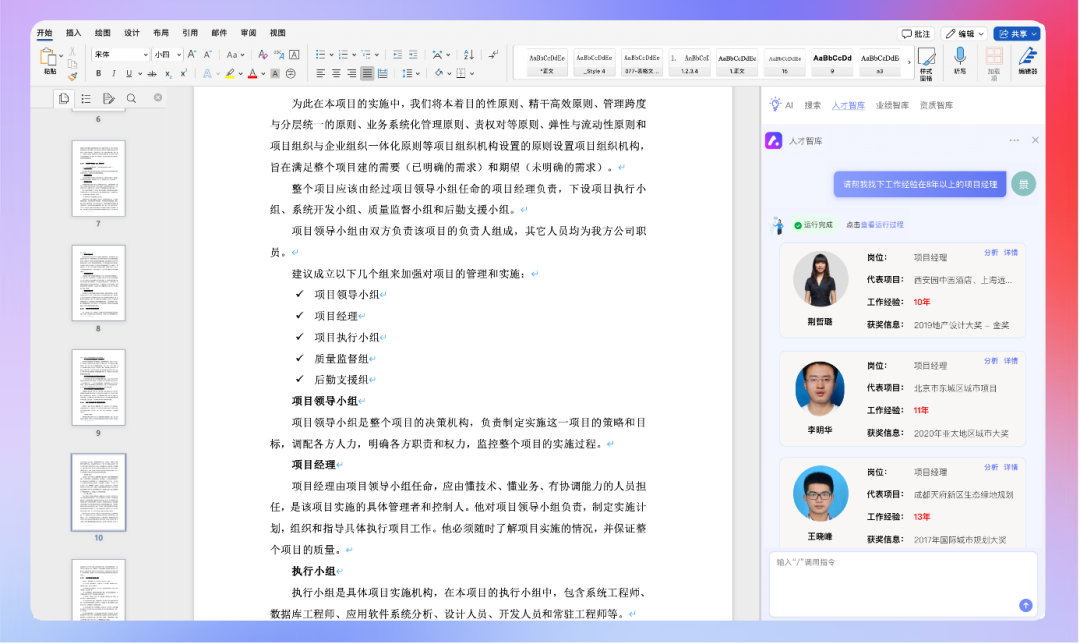
Task: Open search icon in navigation pane
Action: 131,99
